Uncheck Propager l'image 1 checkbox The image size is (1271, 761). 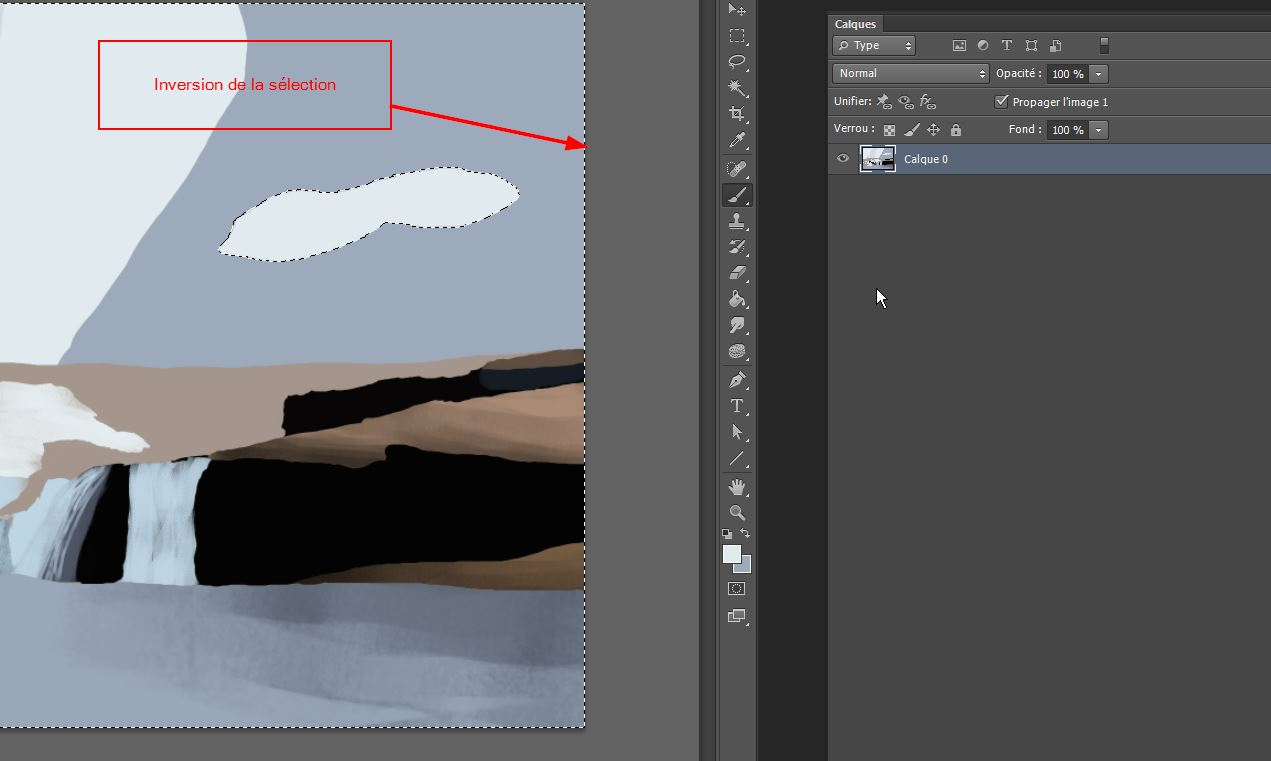point(1001,102)
